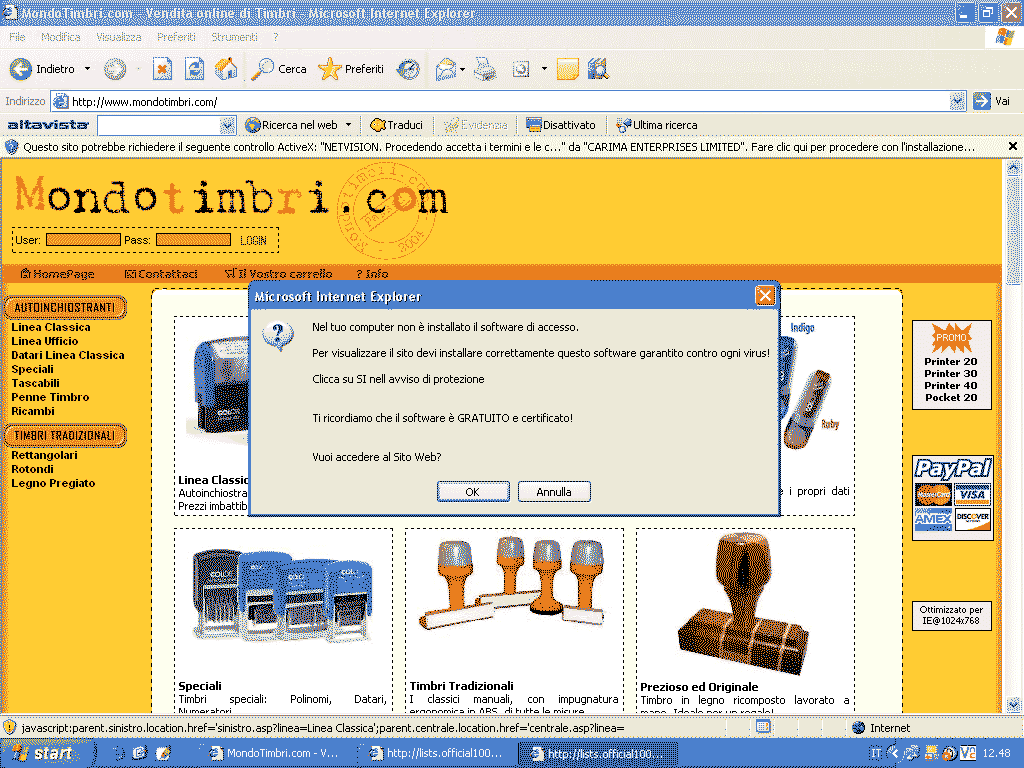1024x768 pixels.
Task: Click the Evidenzia highlight icon
Action: (451, 125)
